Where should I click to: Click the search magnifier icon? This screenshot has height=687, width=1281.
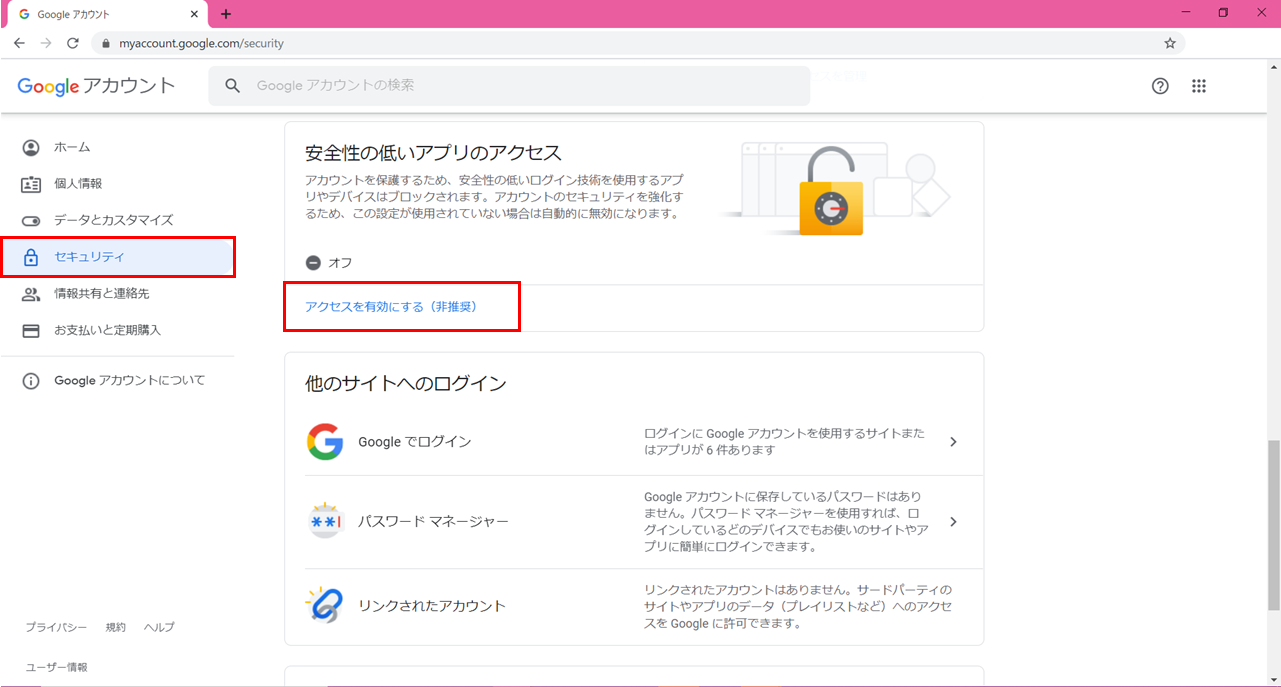[x=233, y=86]
